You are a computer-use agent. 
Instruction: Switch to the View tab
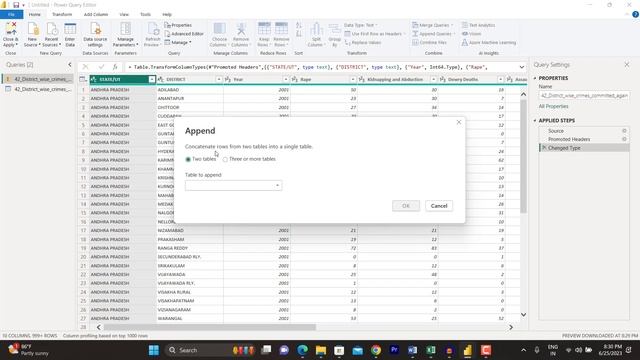click(x=124, y=14)
